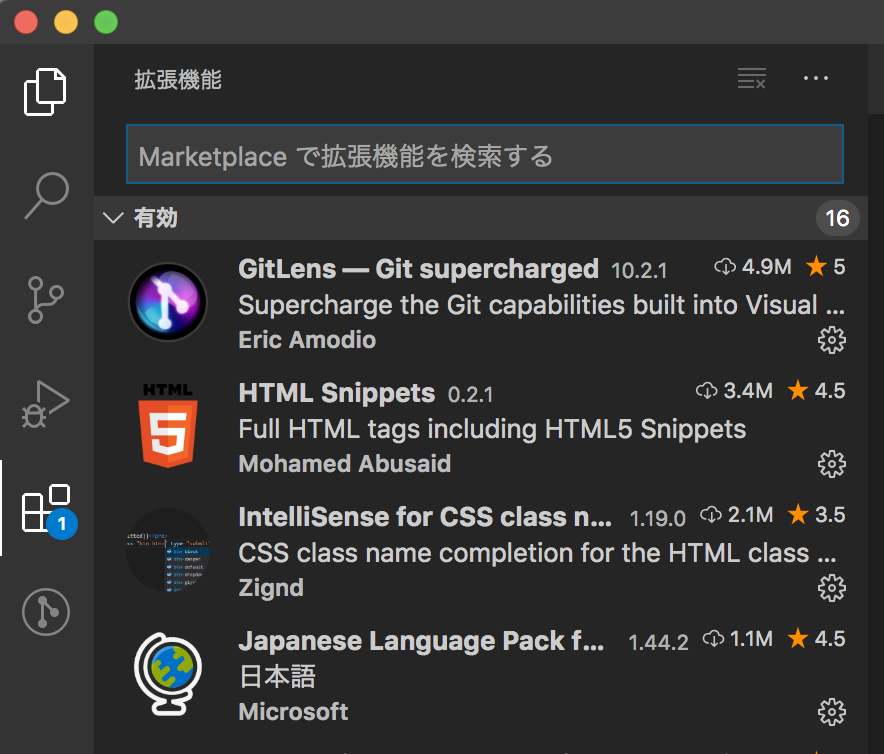Viewport: 884px width, 754px height.
Task: Click the 拡張機能 panel title
Action: coord(178,80)
